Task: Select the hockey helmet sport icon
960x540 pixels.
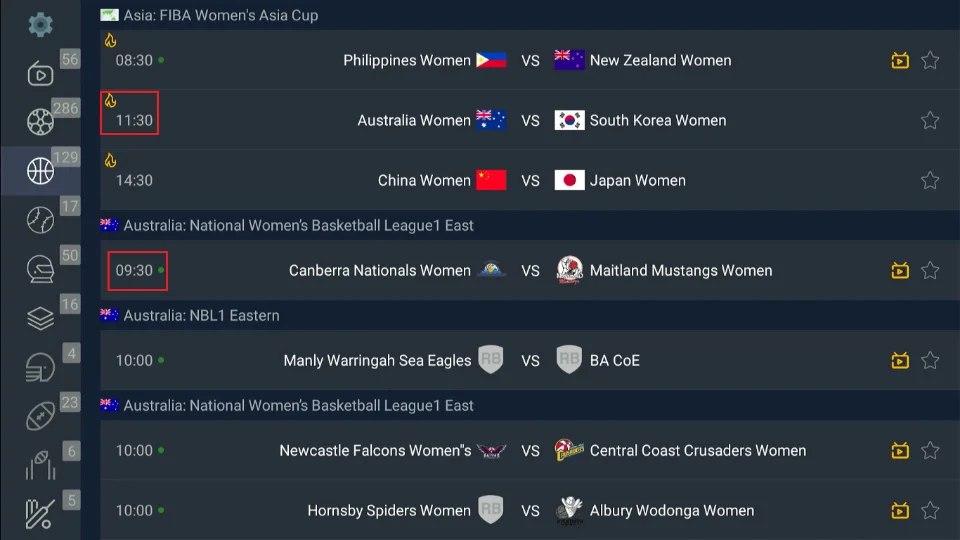Action: (40, 269)
